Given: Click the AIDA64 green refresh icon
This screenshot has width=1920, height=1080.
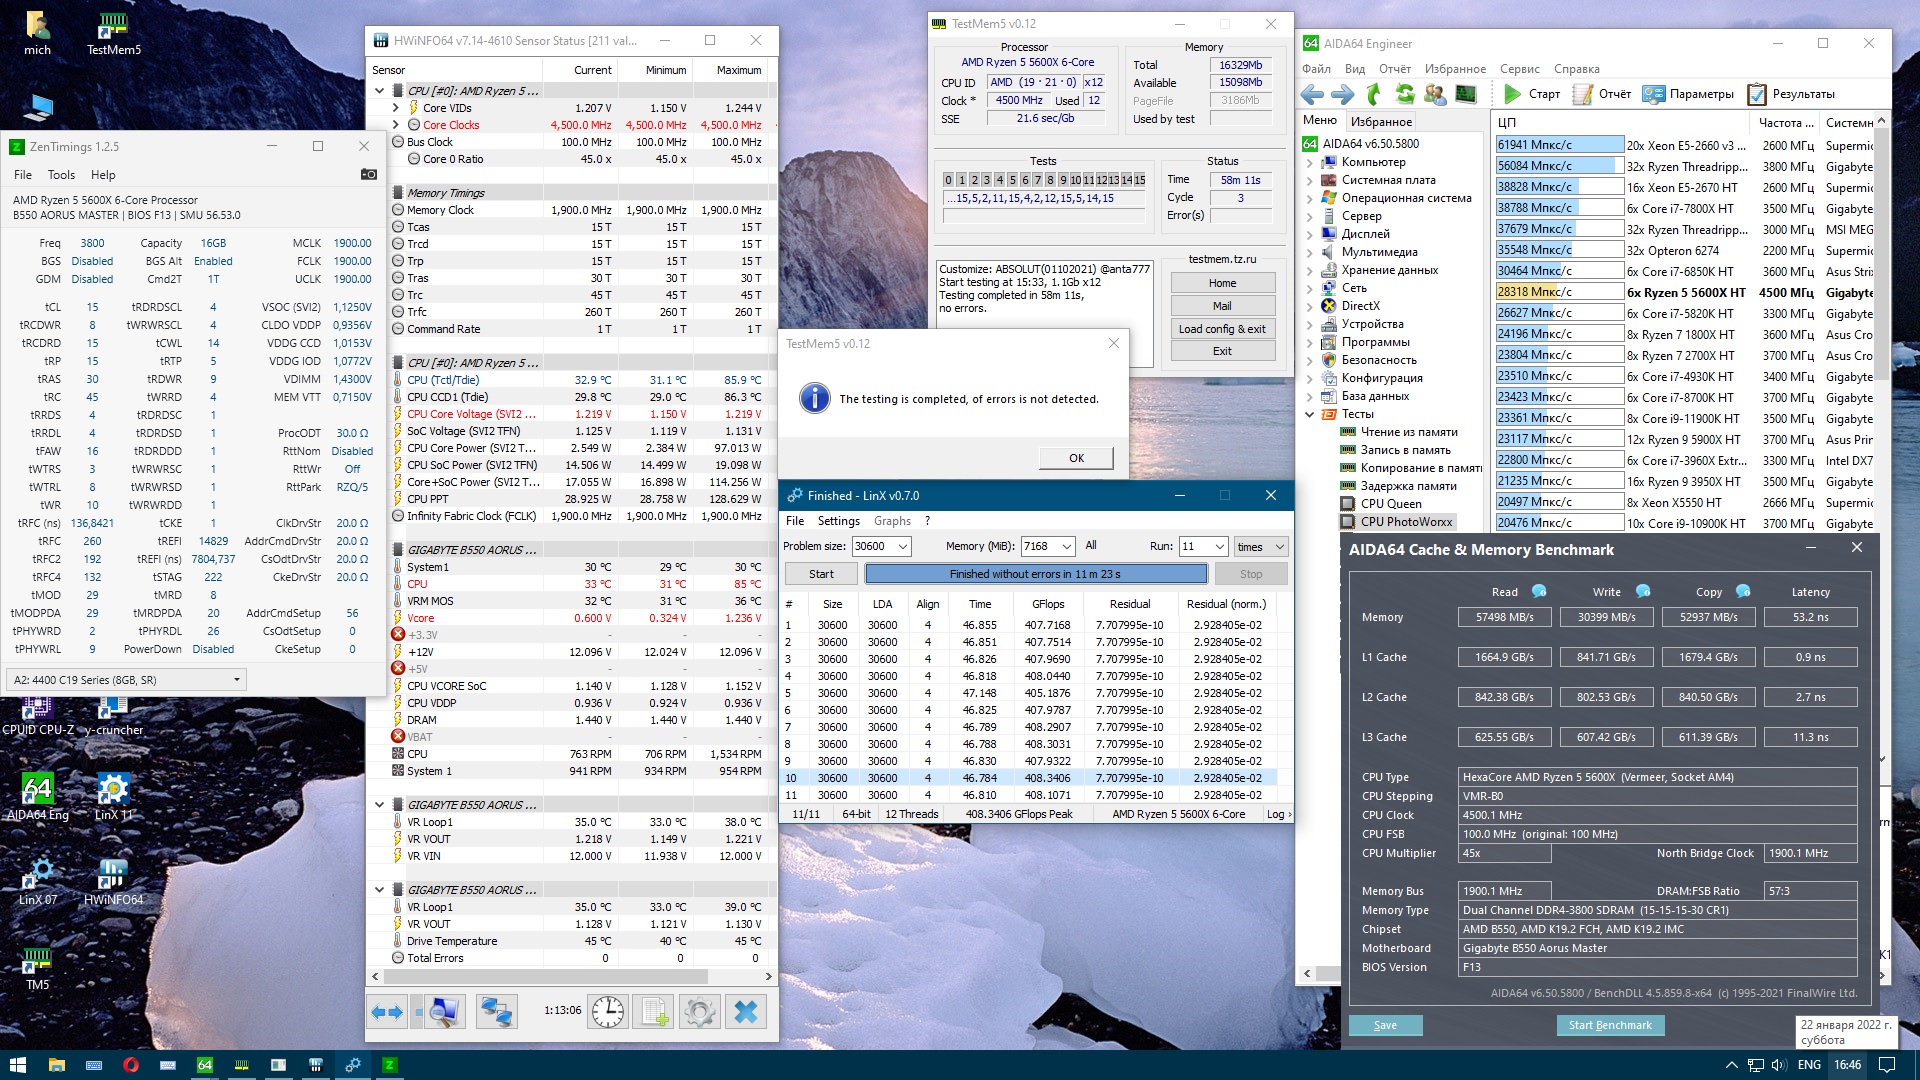Looking at the screenshot, I should [x=1405, y=94].
